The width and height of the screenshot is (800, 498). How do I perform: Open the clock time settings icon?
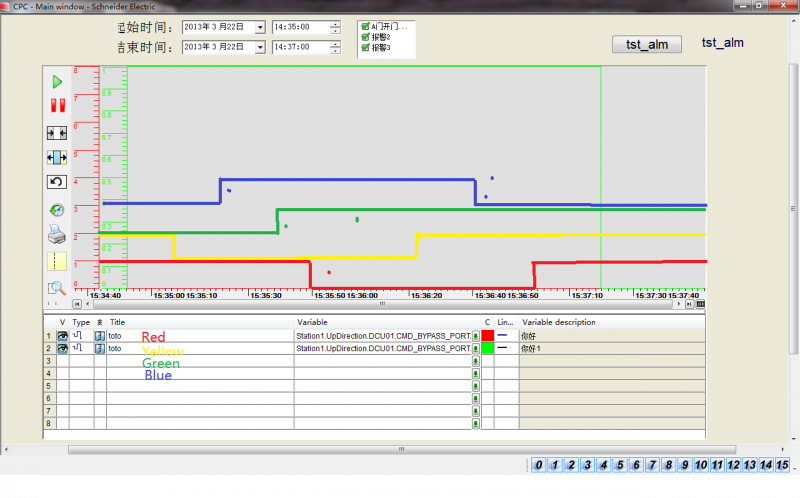(x=57, y=210)
